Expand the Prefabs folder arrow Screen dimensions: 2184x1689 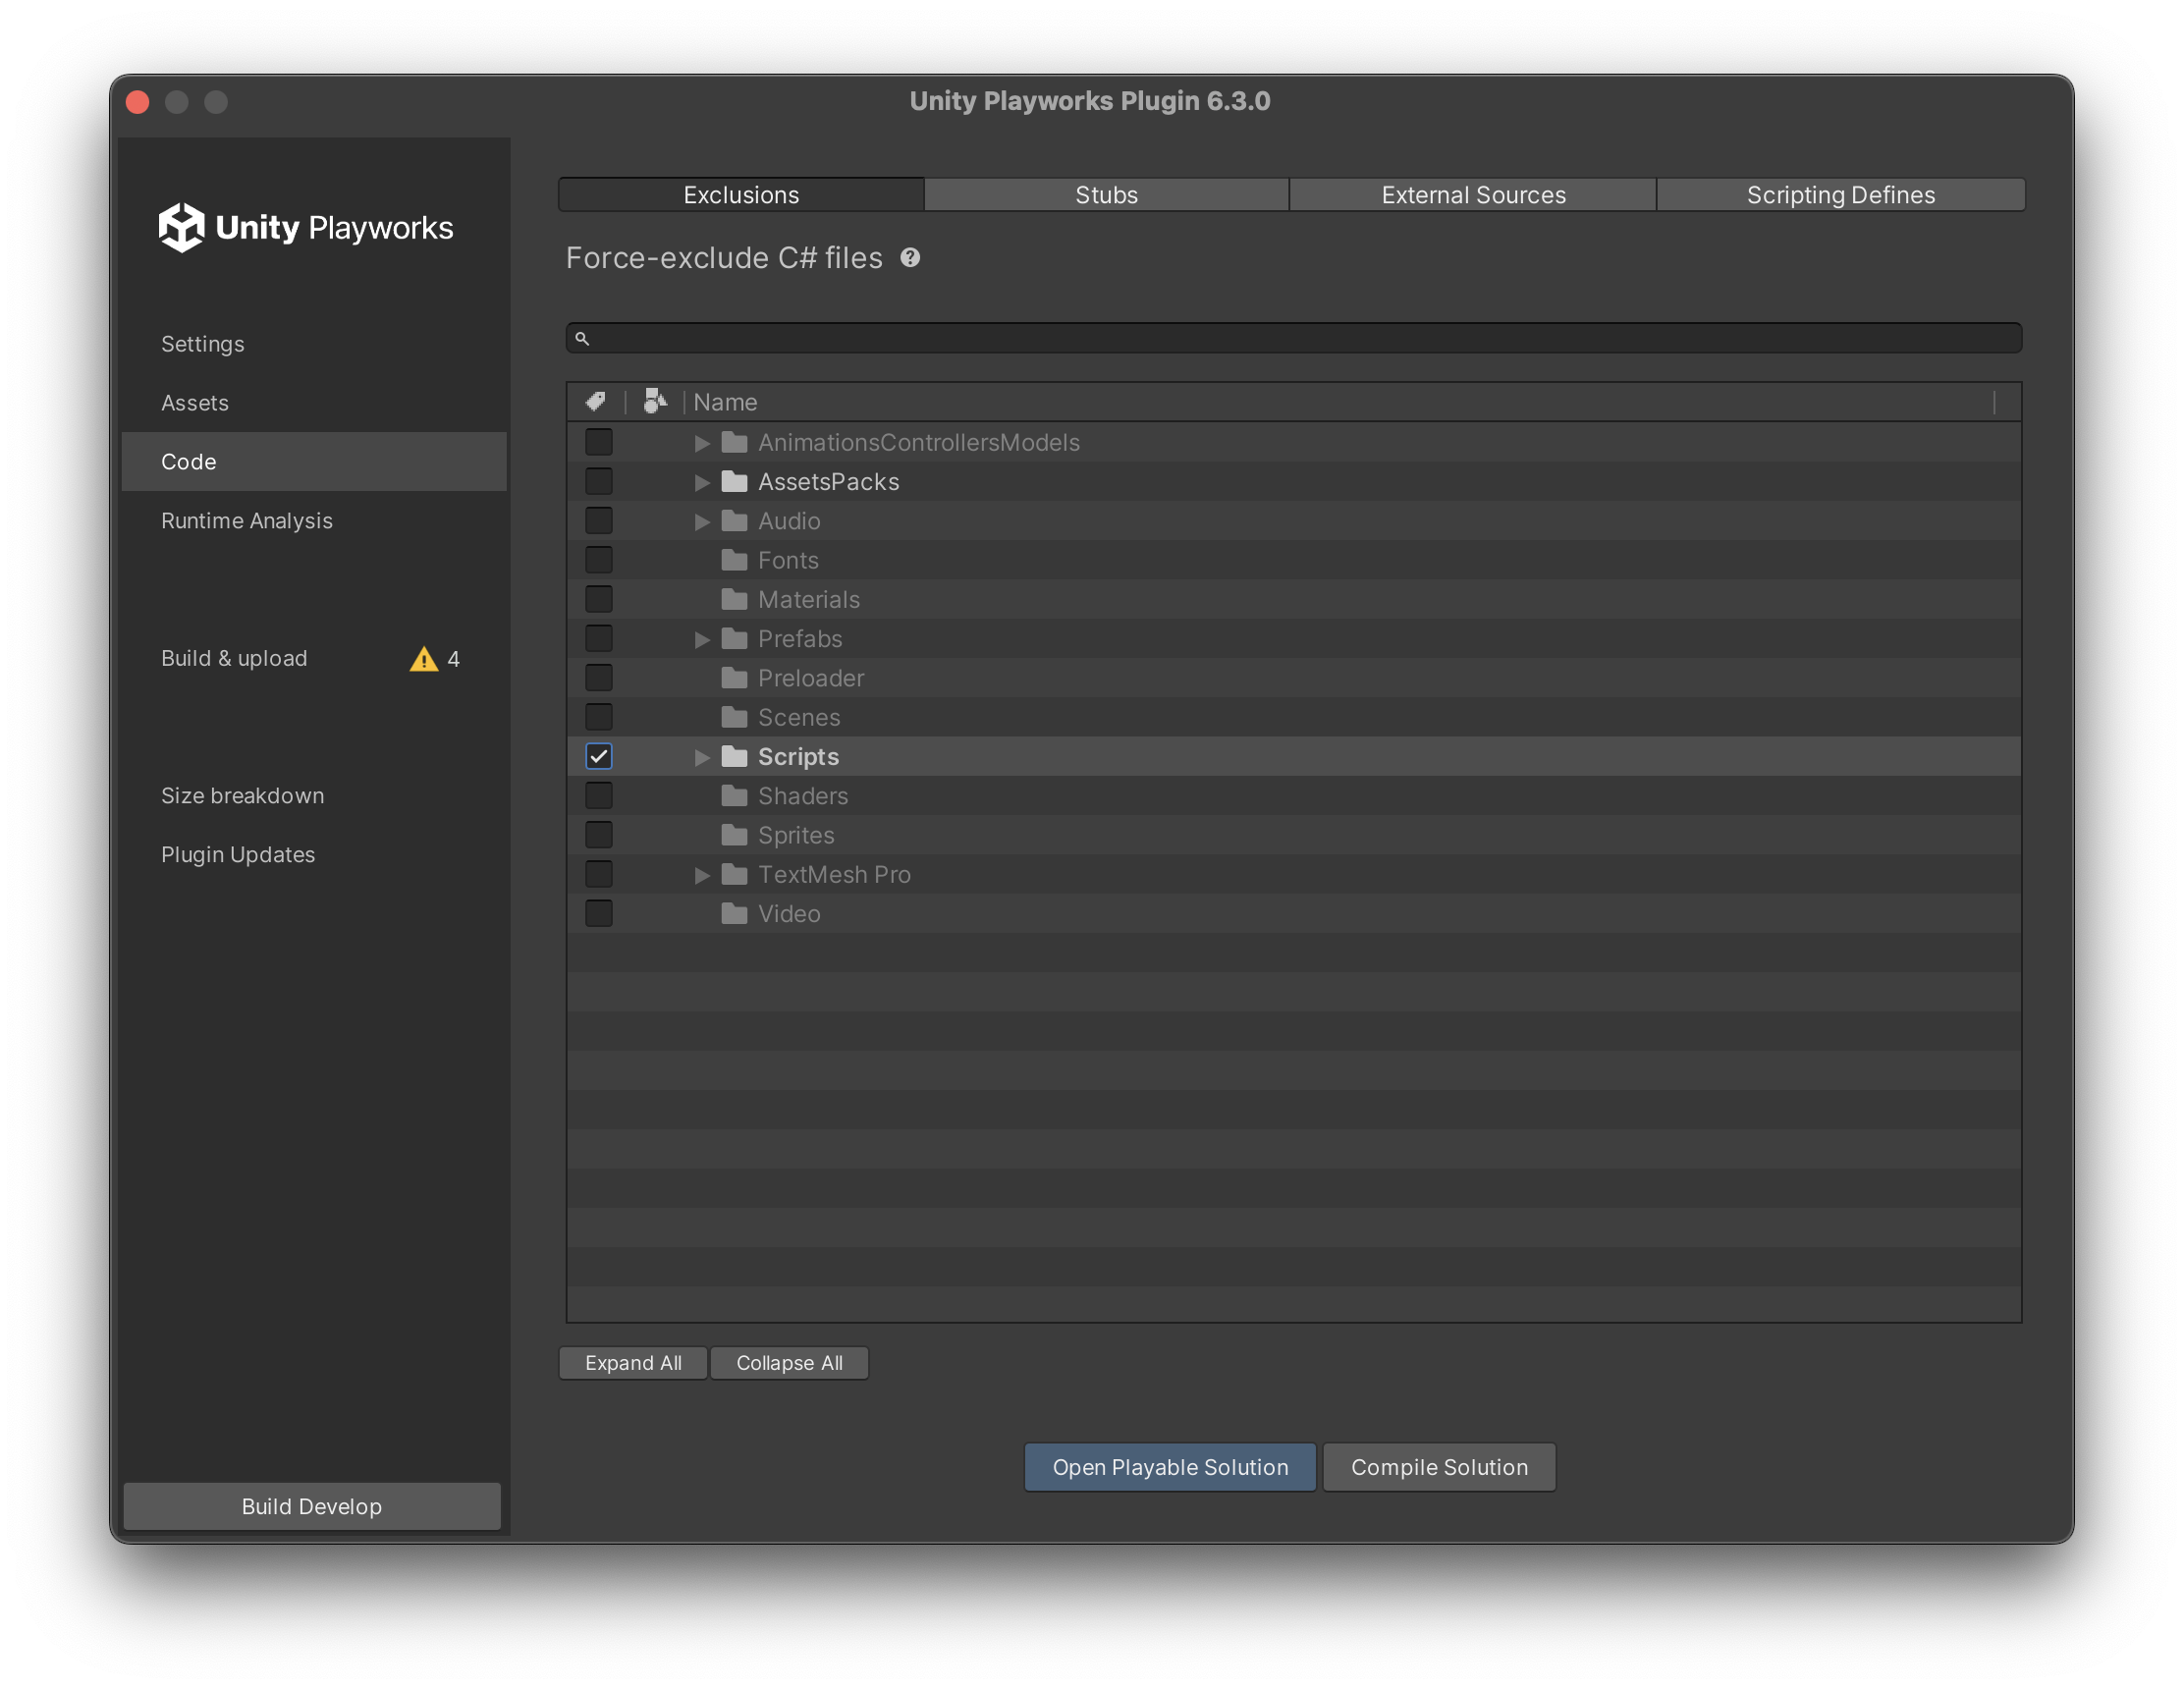(702, 640)
